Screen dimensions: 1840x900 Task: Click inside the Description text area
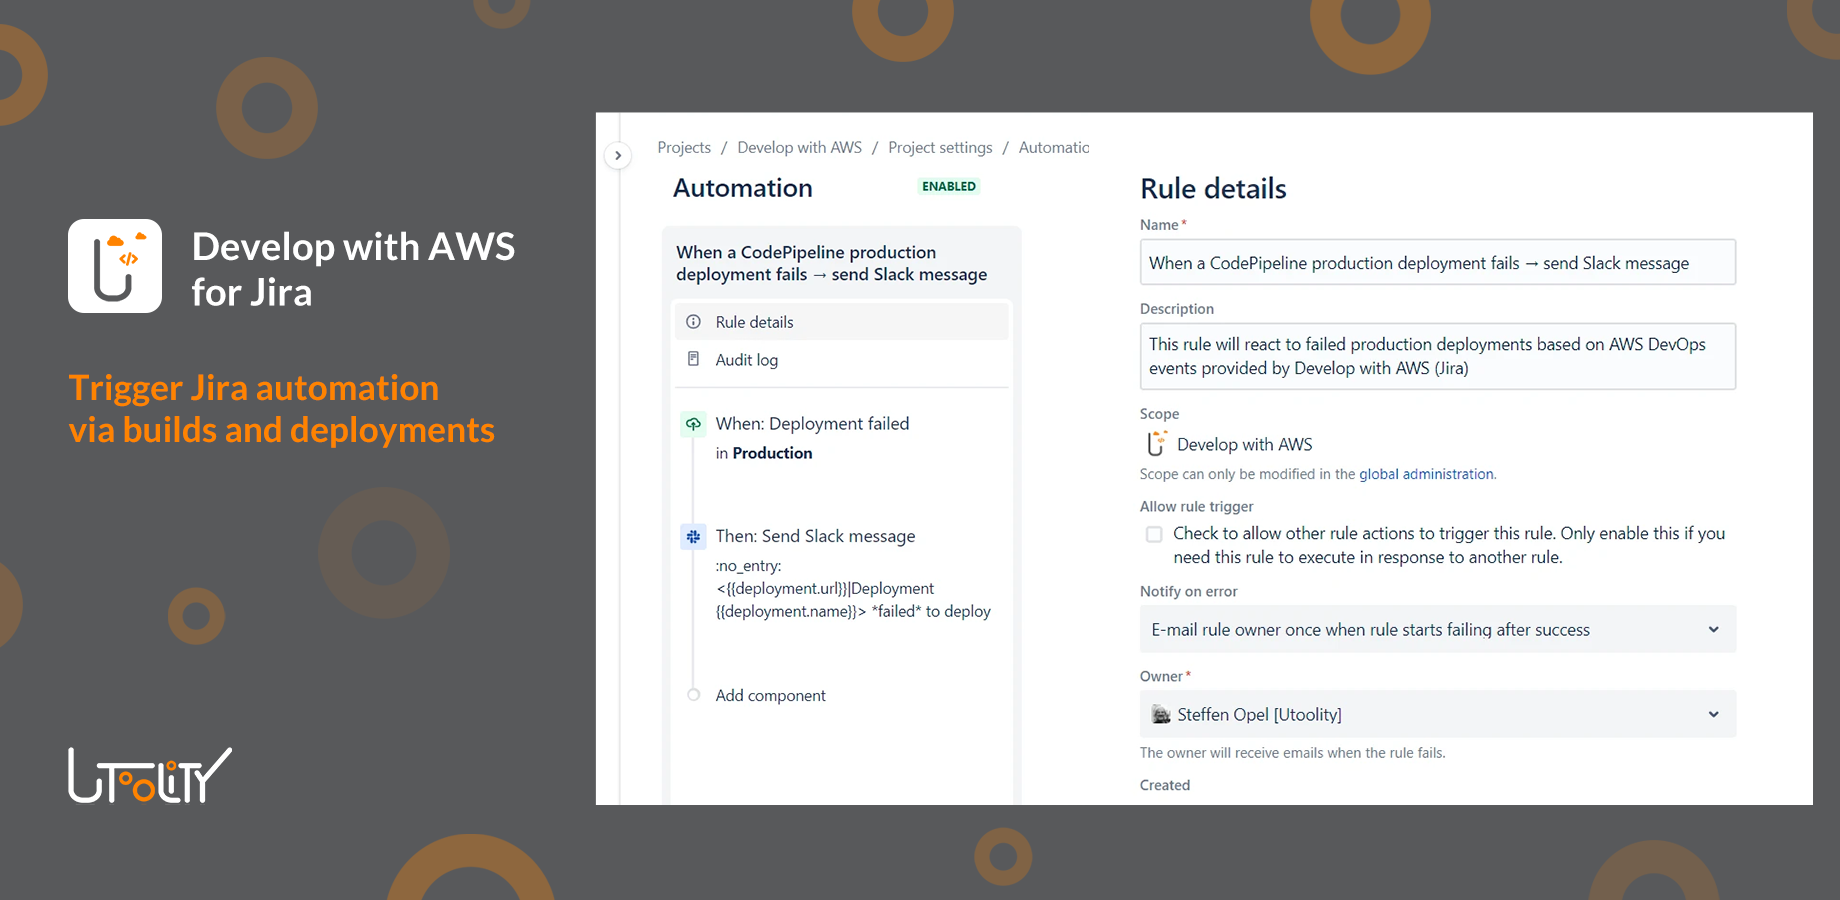[x=1437, y=356]
